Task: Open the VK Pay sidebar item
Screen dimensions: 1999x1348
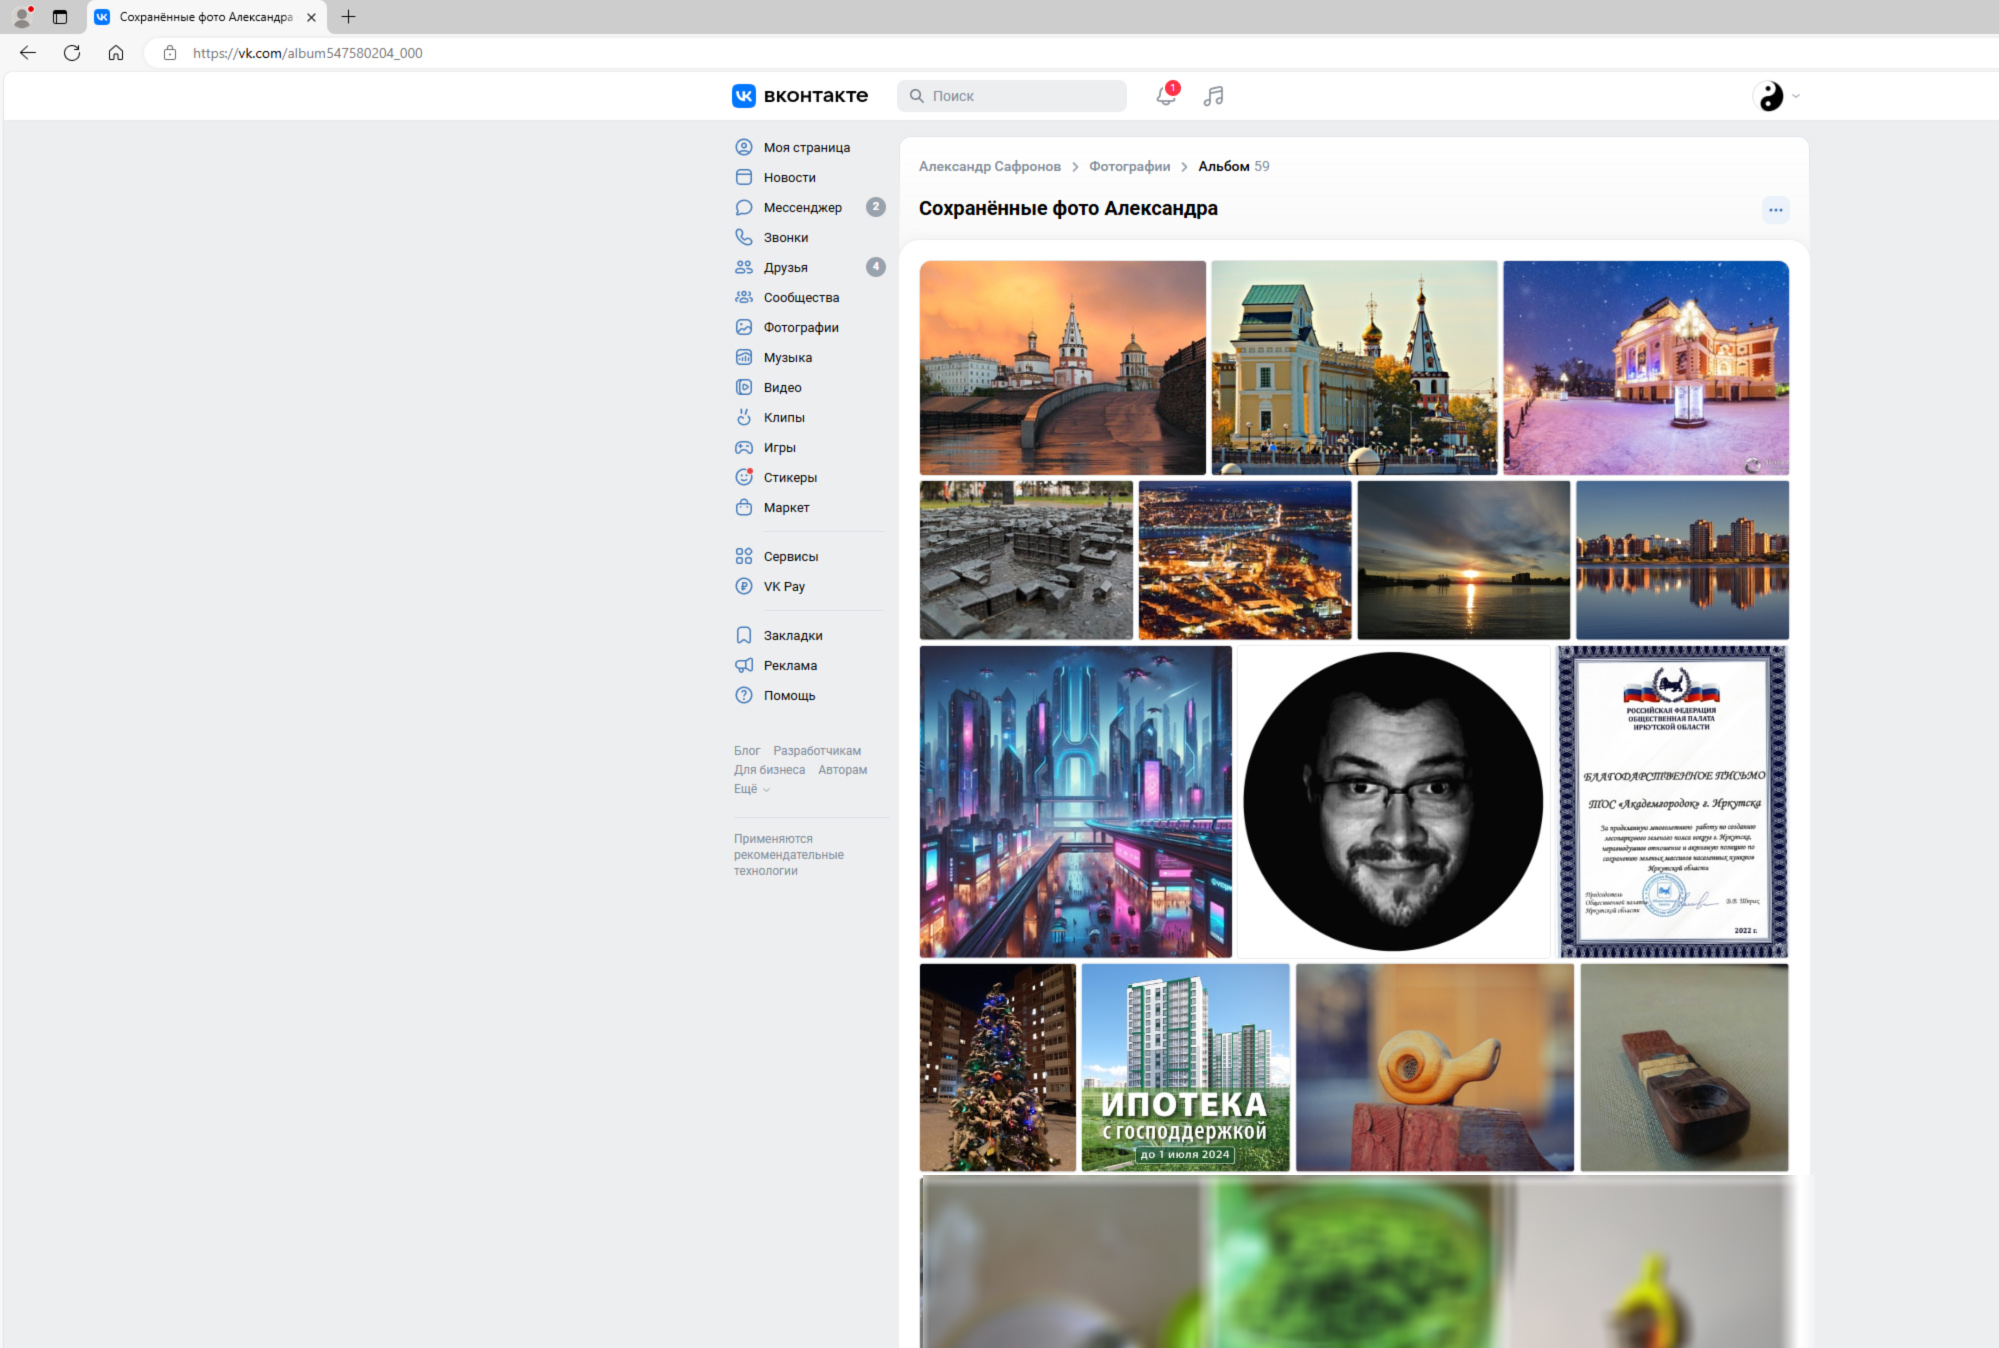Action: pyautogui.click(x=783, y=586)
